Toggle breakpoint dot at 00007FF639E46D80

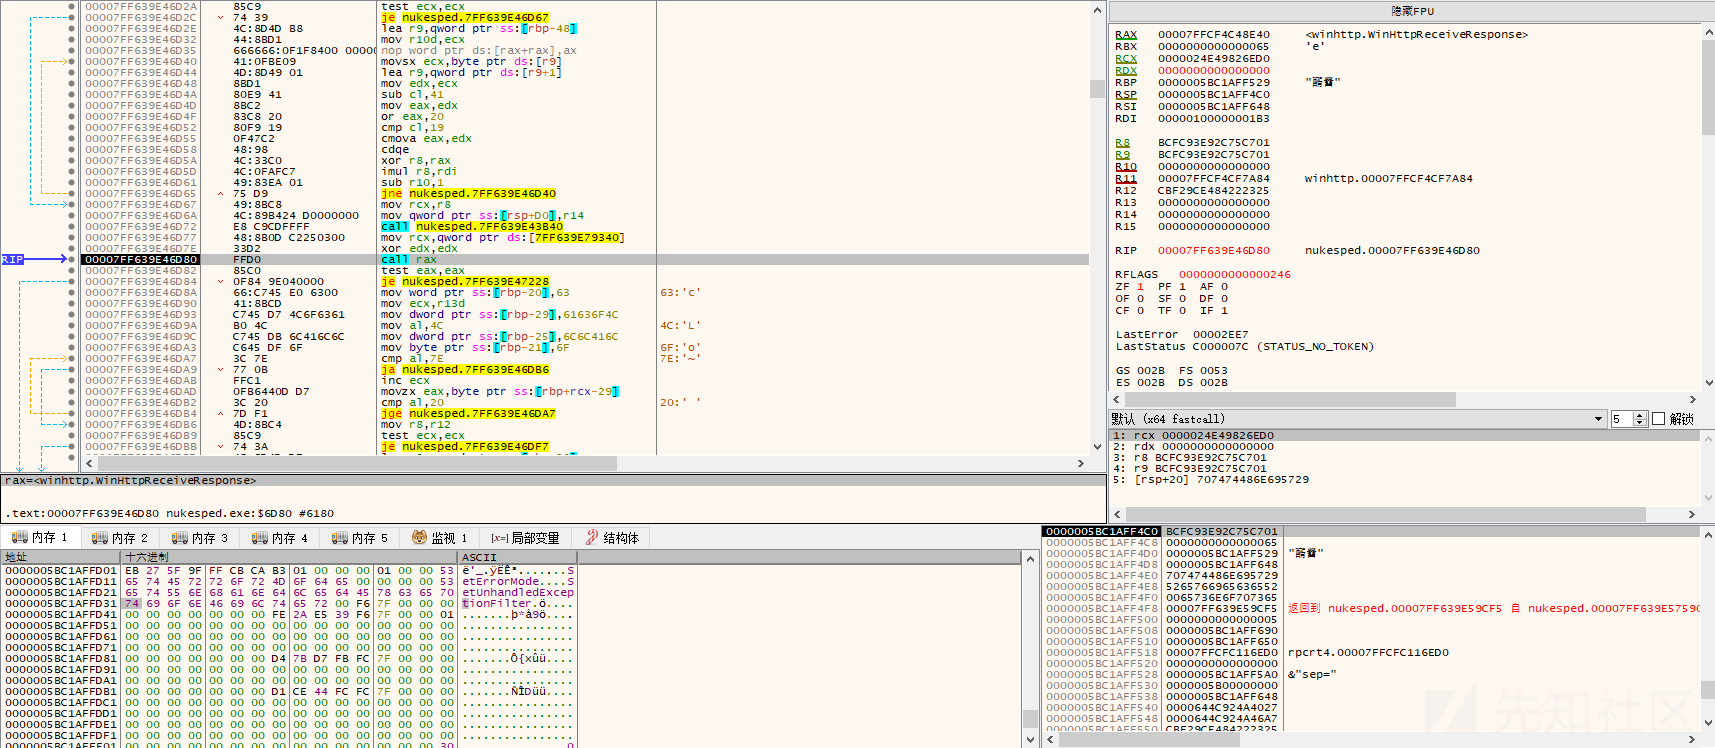pyautogui.click(x=71, y=259)
